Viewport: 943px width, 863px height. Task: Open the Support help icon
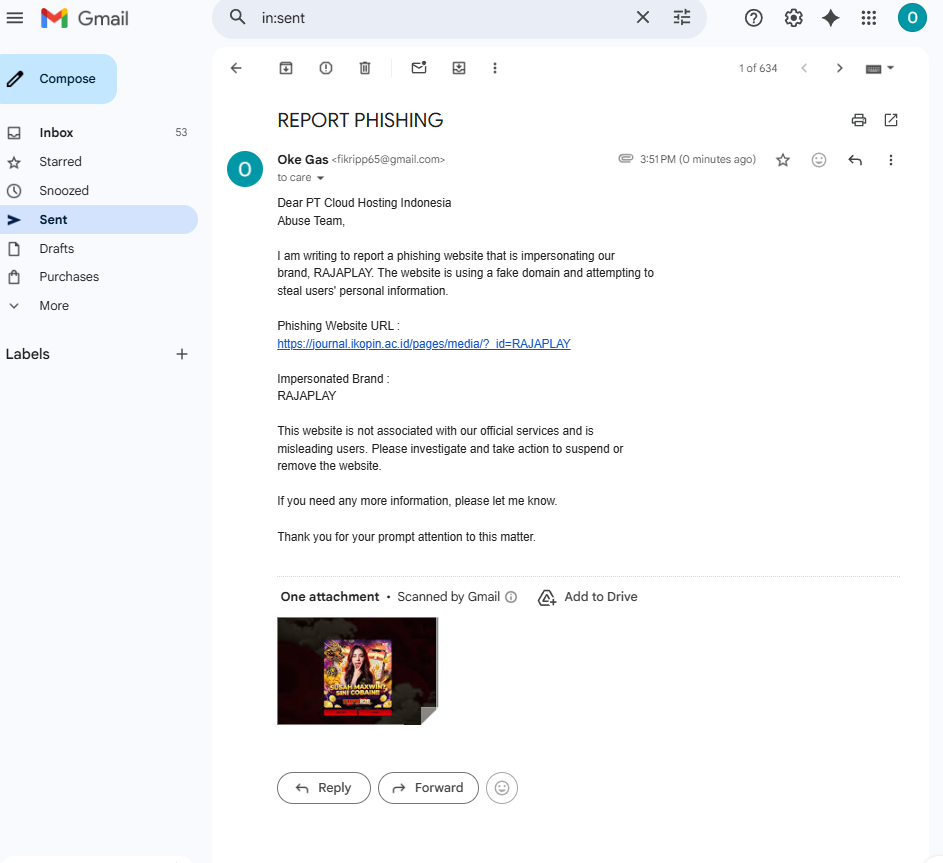point(753,18)
